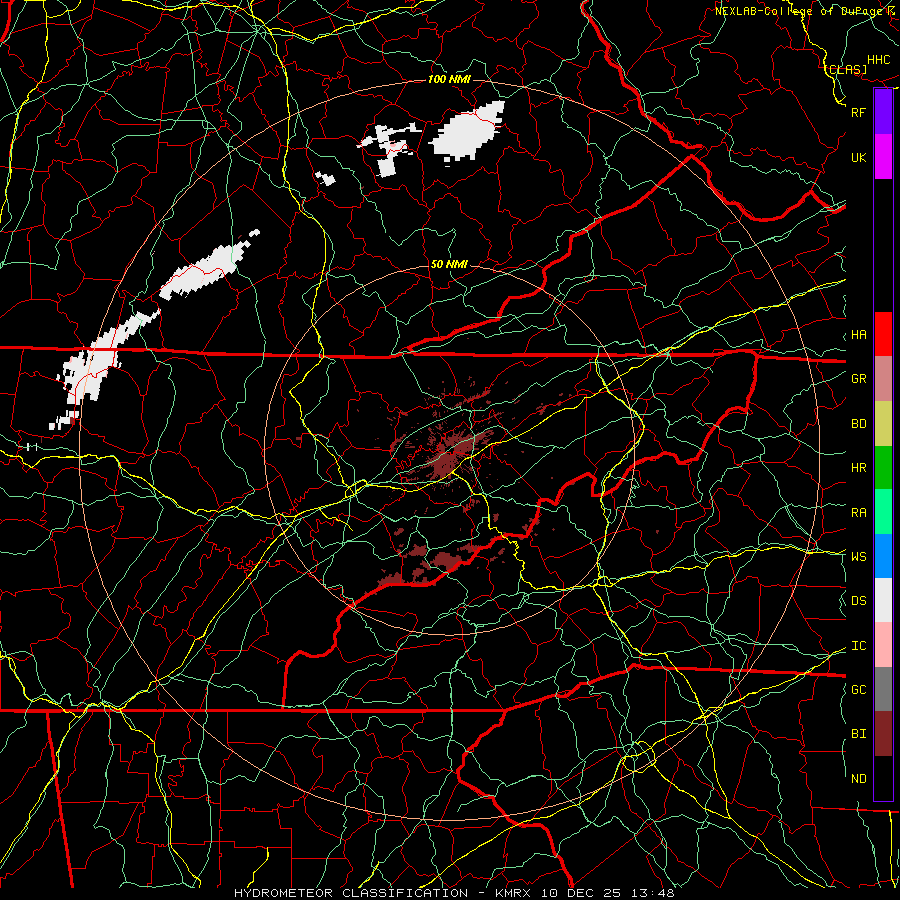Click the dusky pink GR graupel swatch

883,378
